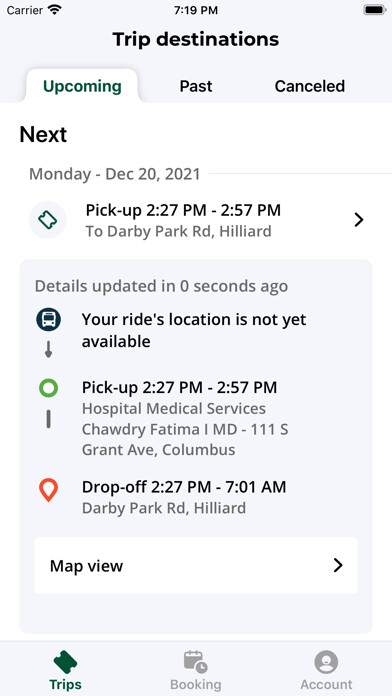Tap the Wi-Fi status icon

coord(54,10)
